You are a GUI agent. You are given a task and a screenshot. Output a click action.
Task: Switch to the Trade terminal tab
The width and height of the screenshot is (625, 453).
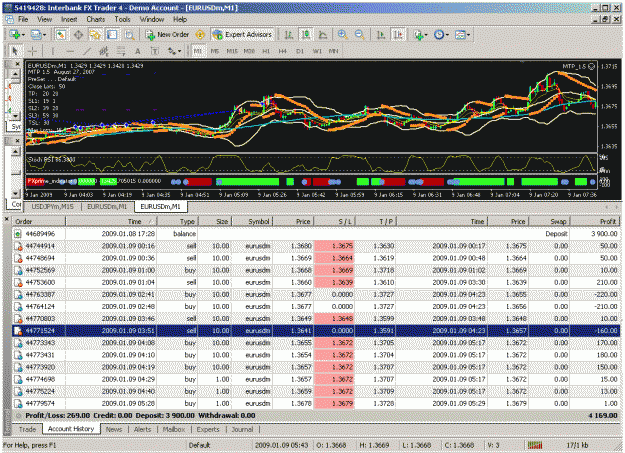(x=28, y=429)
